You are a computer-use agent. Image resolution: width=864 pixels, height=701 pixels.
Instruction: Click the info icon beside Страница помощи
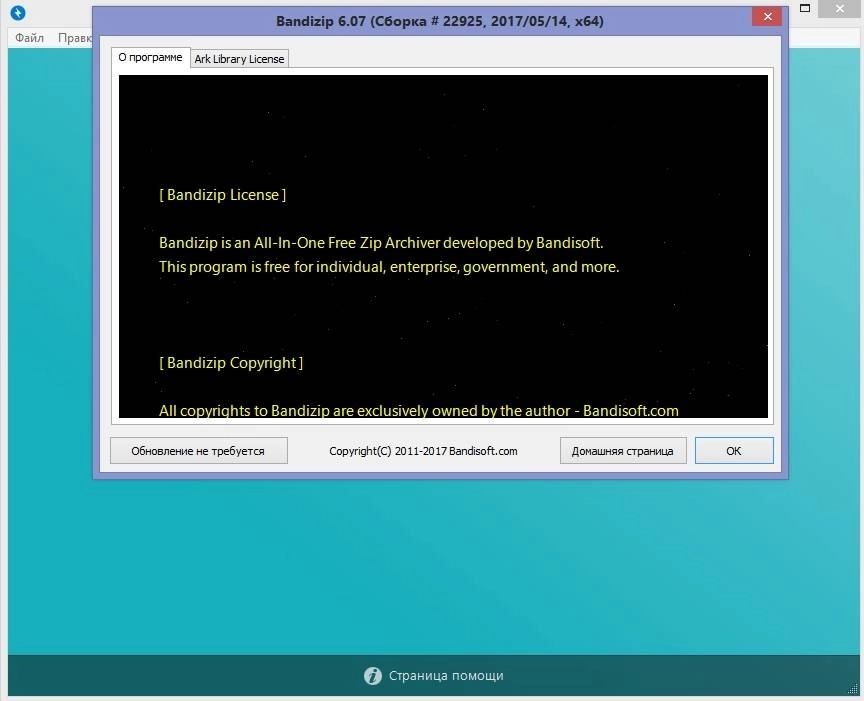coord(372,676)
